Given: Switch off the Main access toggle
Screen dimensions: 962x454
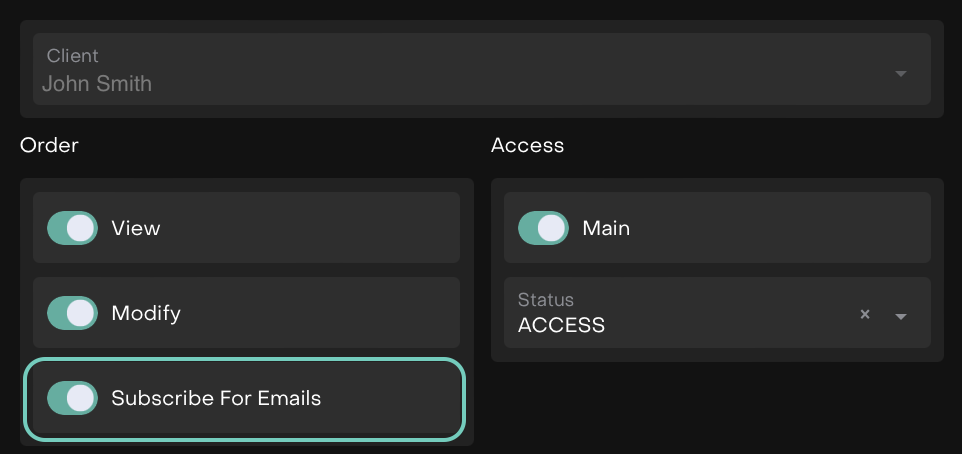Looking at the screenshot, I should 544,228.
